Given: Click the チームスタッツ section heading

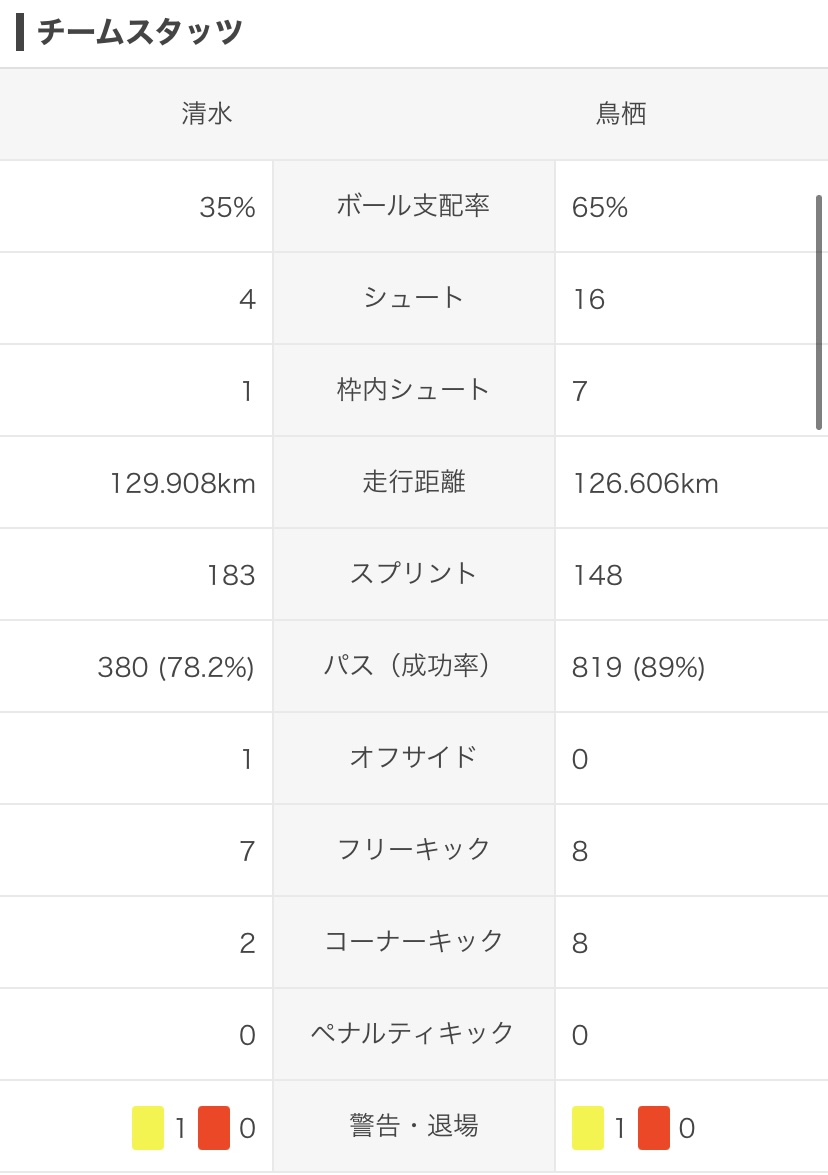Looking at the screenshot, I should pyautogui.click(x=140, y=33).
